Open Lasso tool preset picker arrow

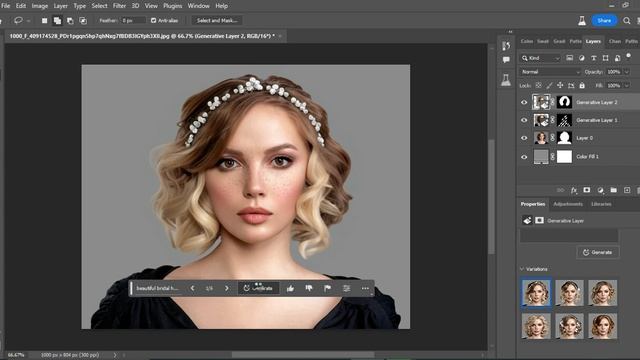[28, 20]
